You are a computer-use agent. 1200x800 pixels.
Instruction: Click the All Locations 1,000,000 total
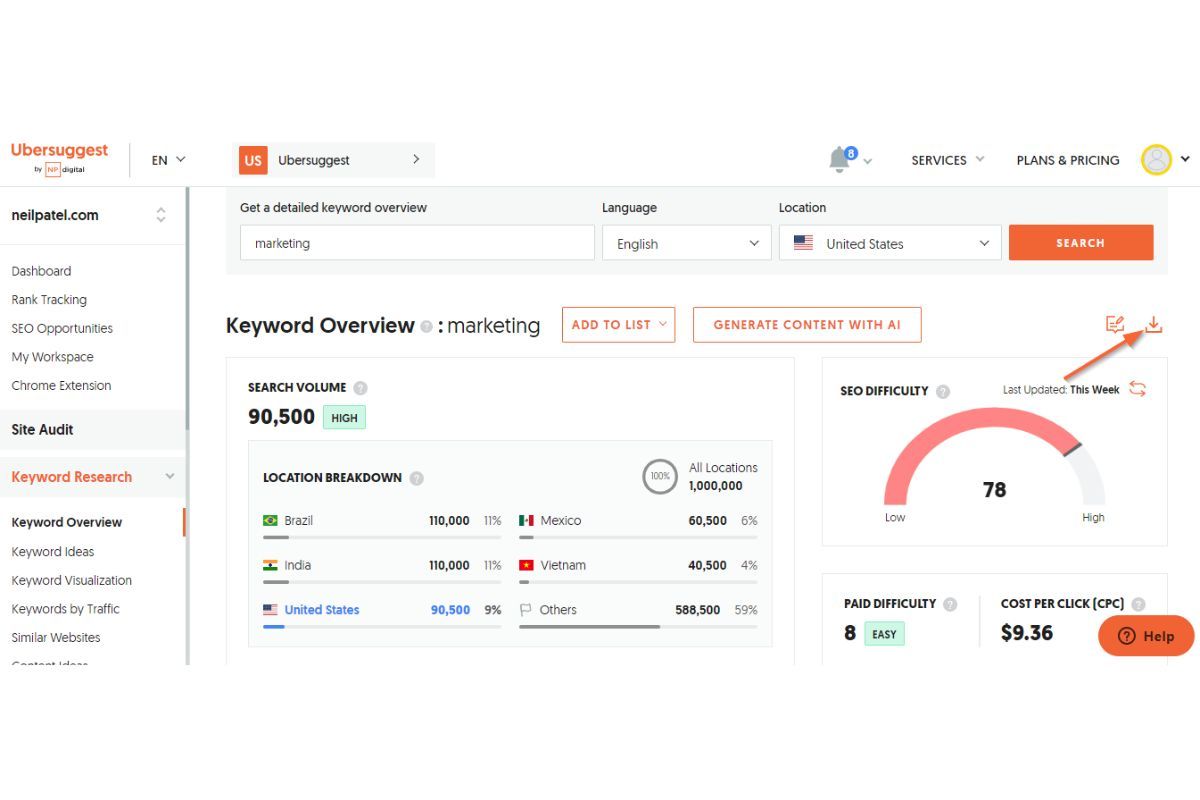coord(723,477)
